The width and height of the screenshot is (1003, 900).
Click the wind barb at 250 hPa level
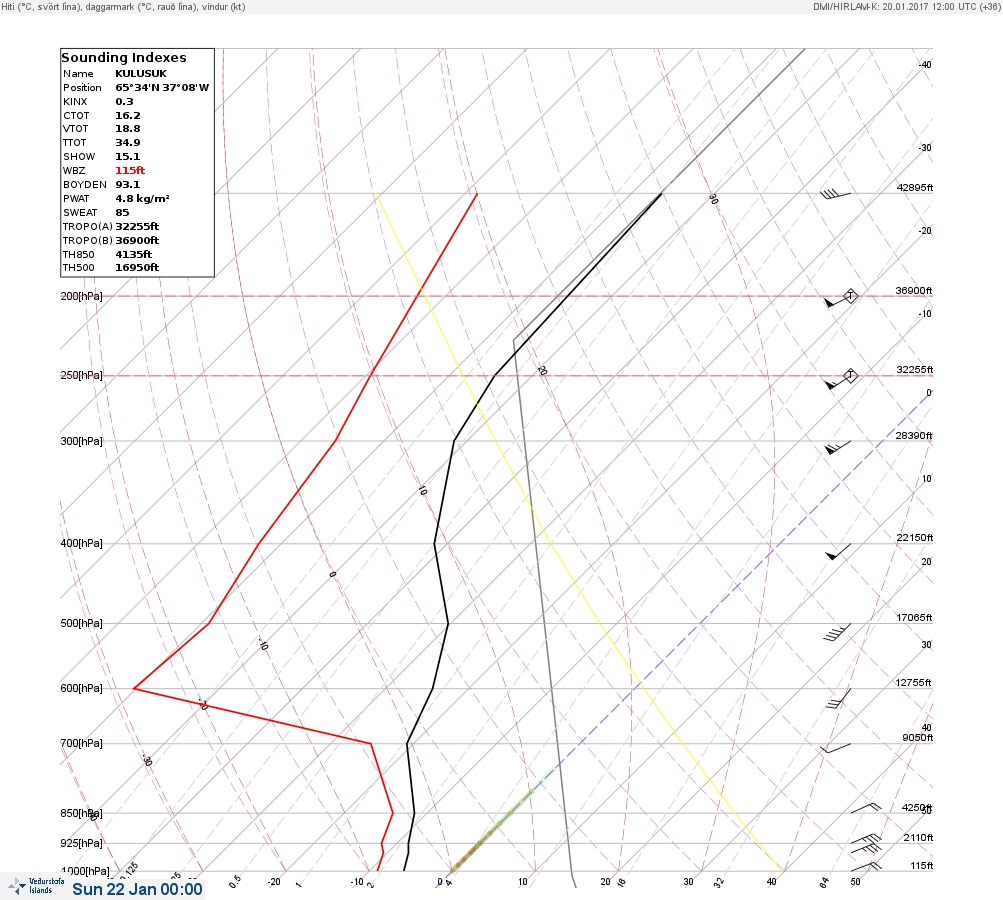[837, 381]
